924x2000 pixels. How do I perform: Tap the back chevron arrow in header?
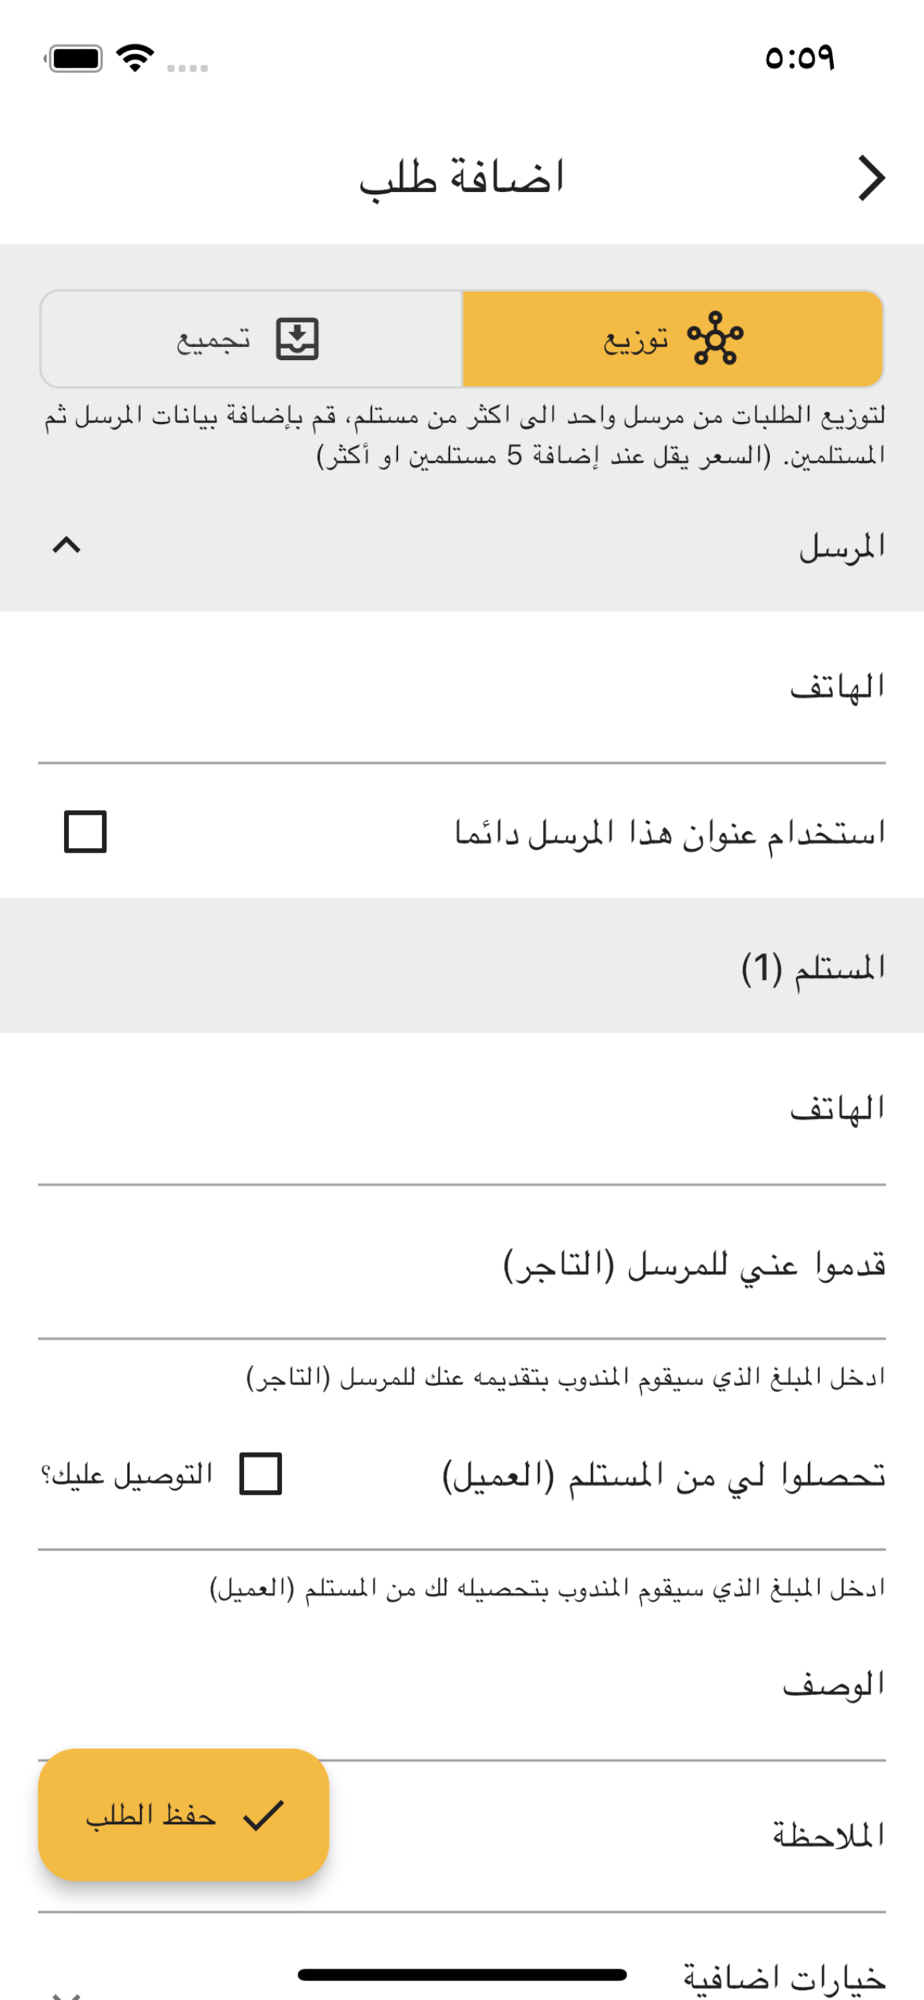pyautogui.click(x=871, y=179)
